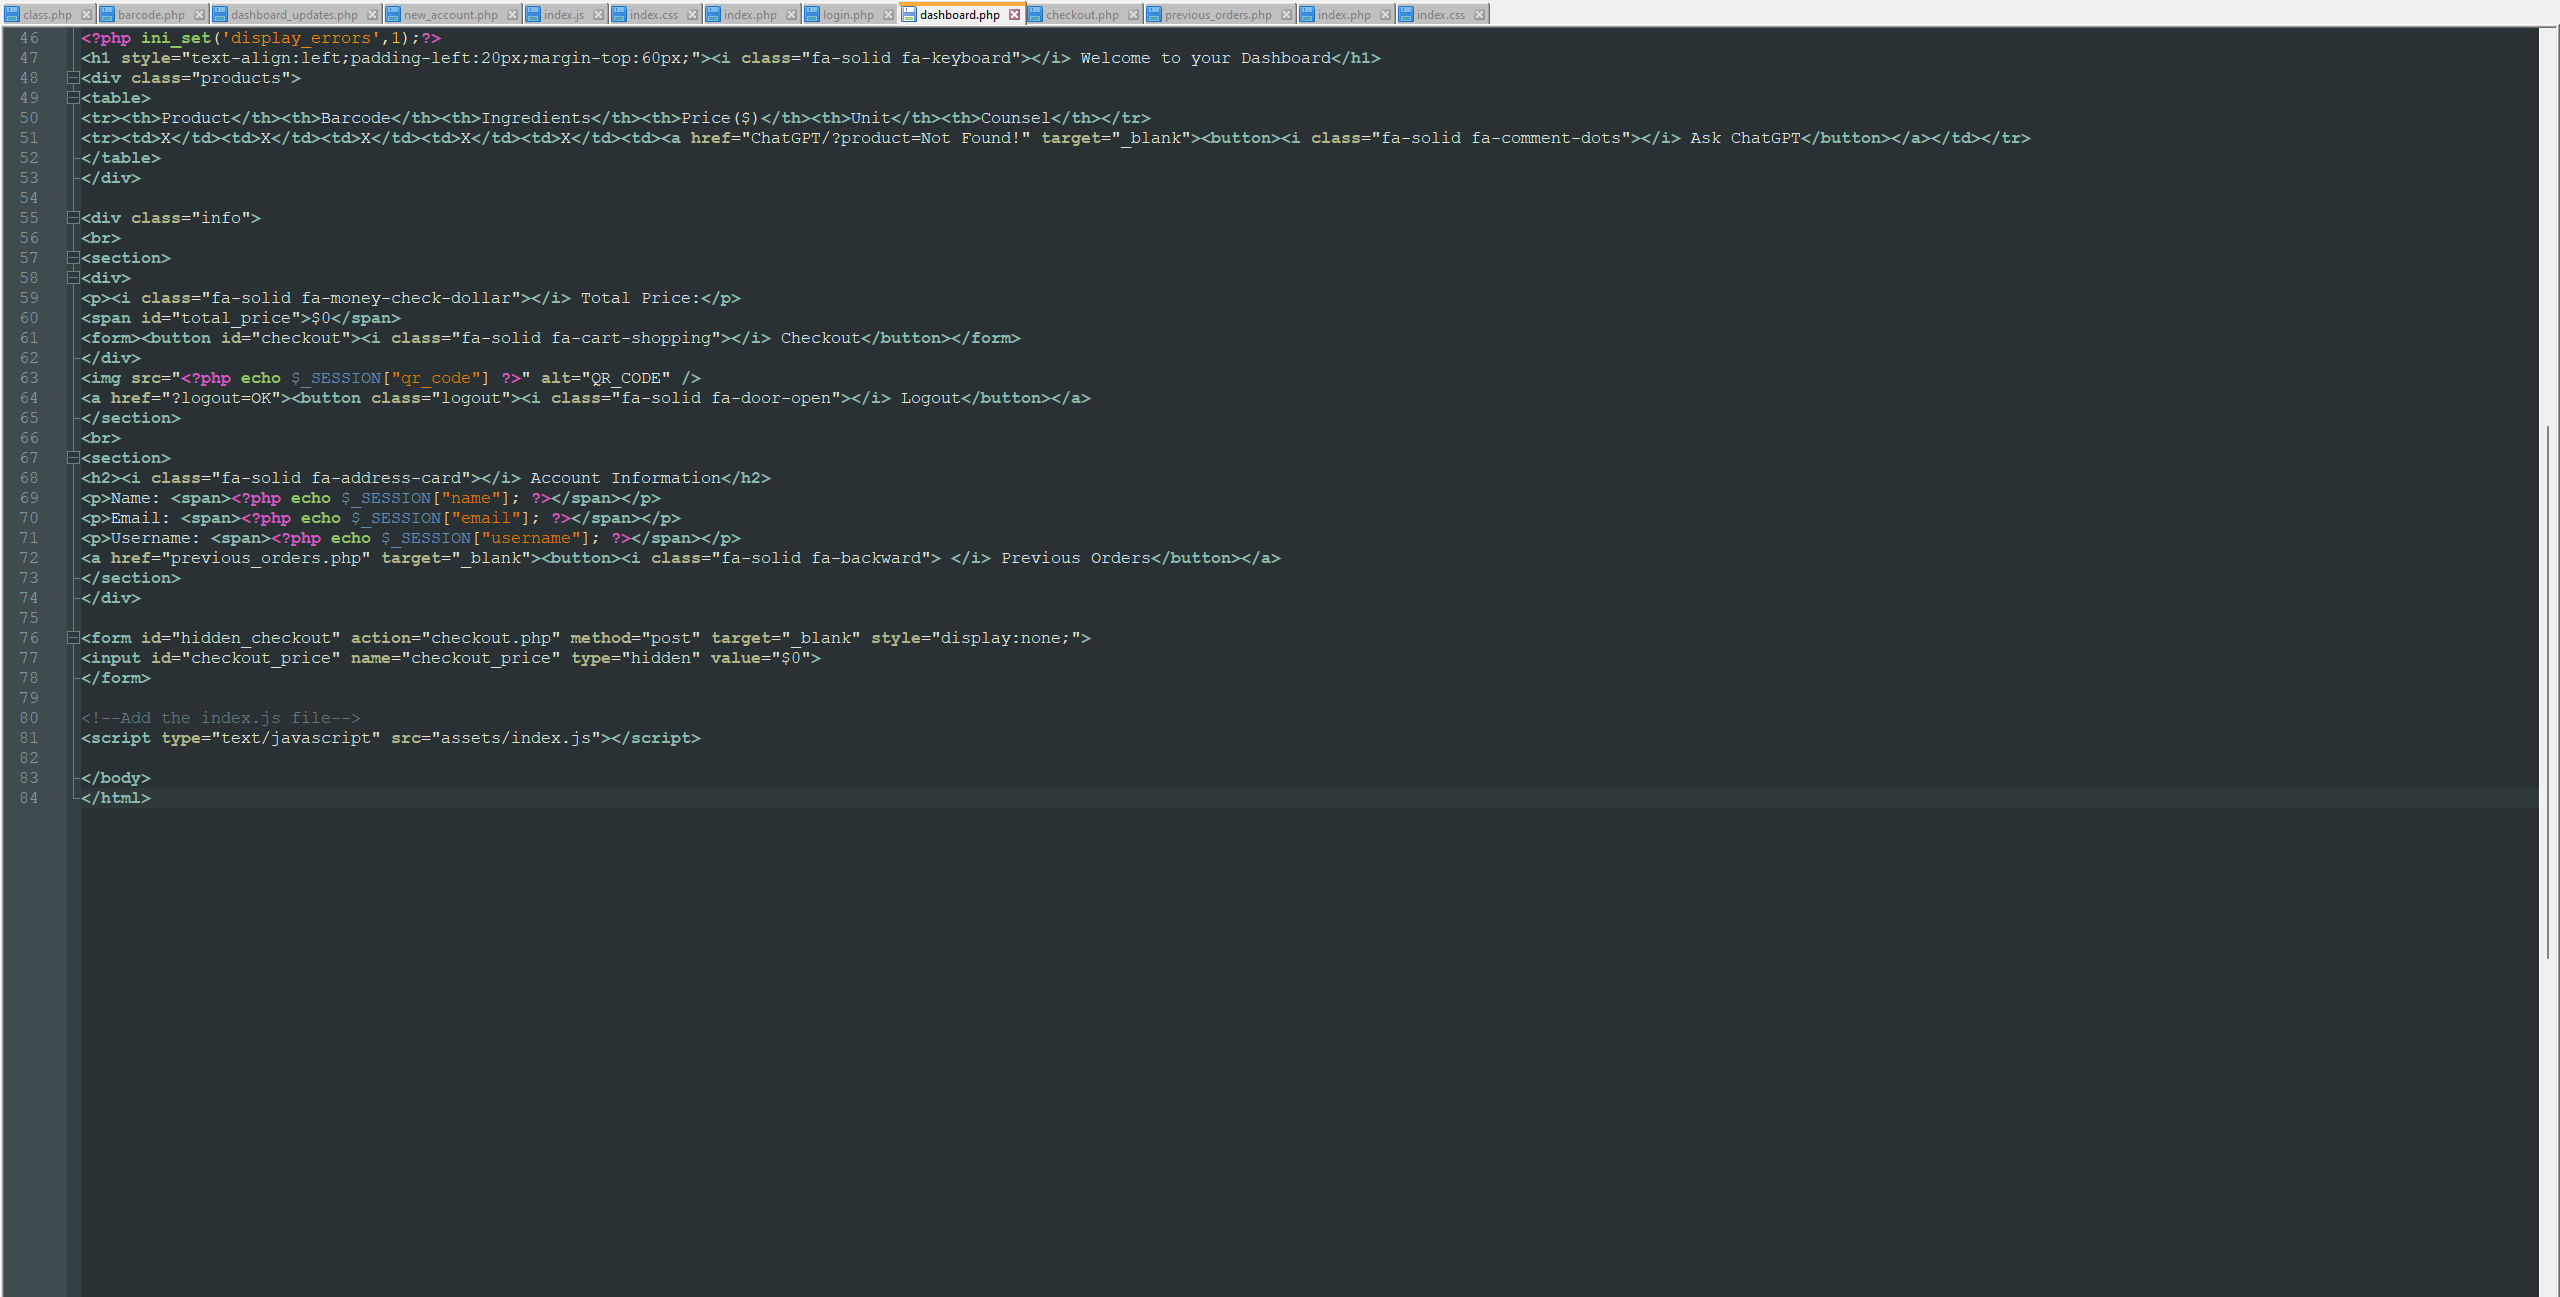Click the file icon on the index.js tab
The width and height of the screenshot is (2560, 1297).
532,14
